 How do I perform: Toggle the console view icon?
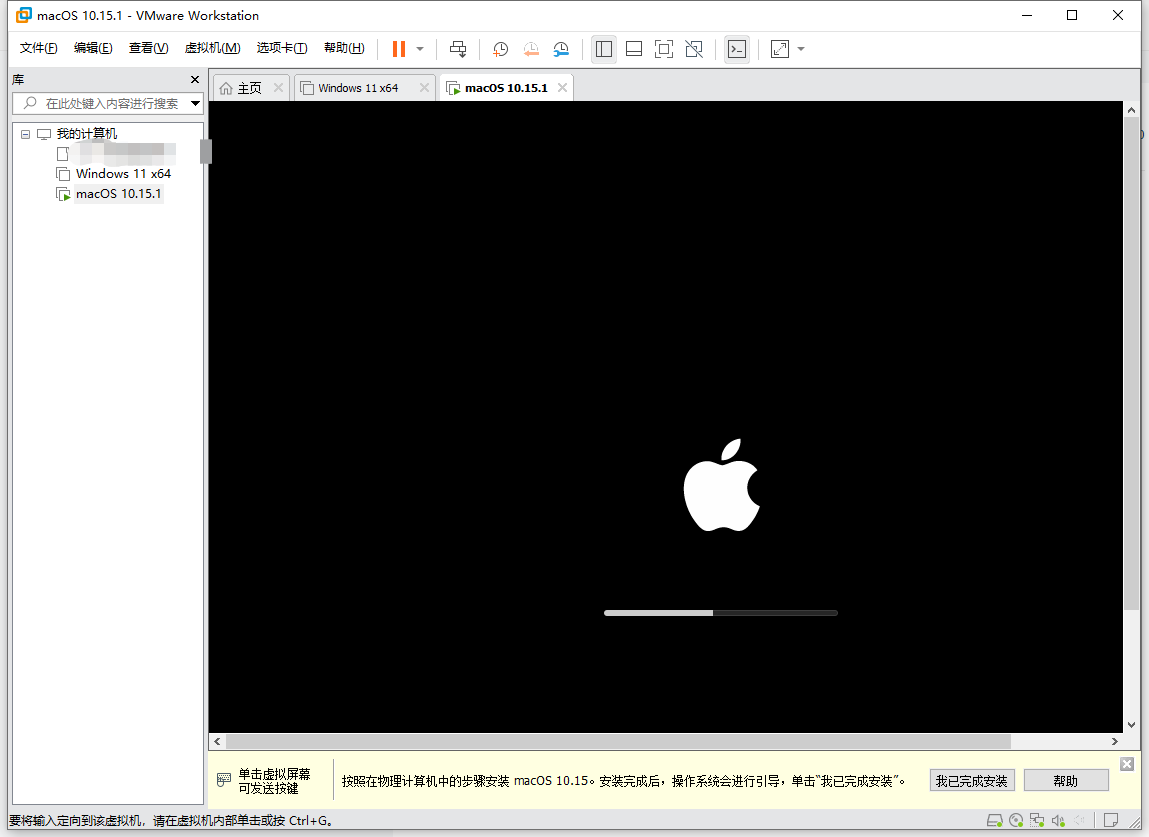point(736,49)
